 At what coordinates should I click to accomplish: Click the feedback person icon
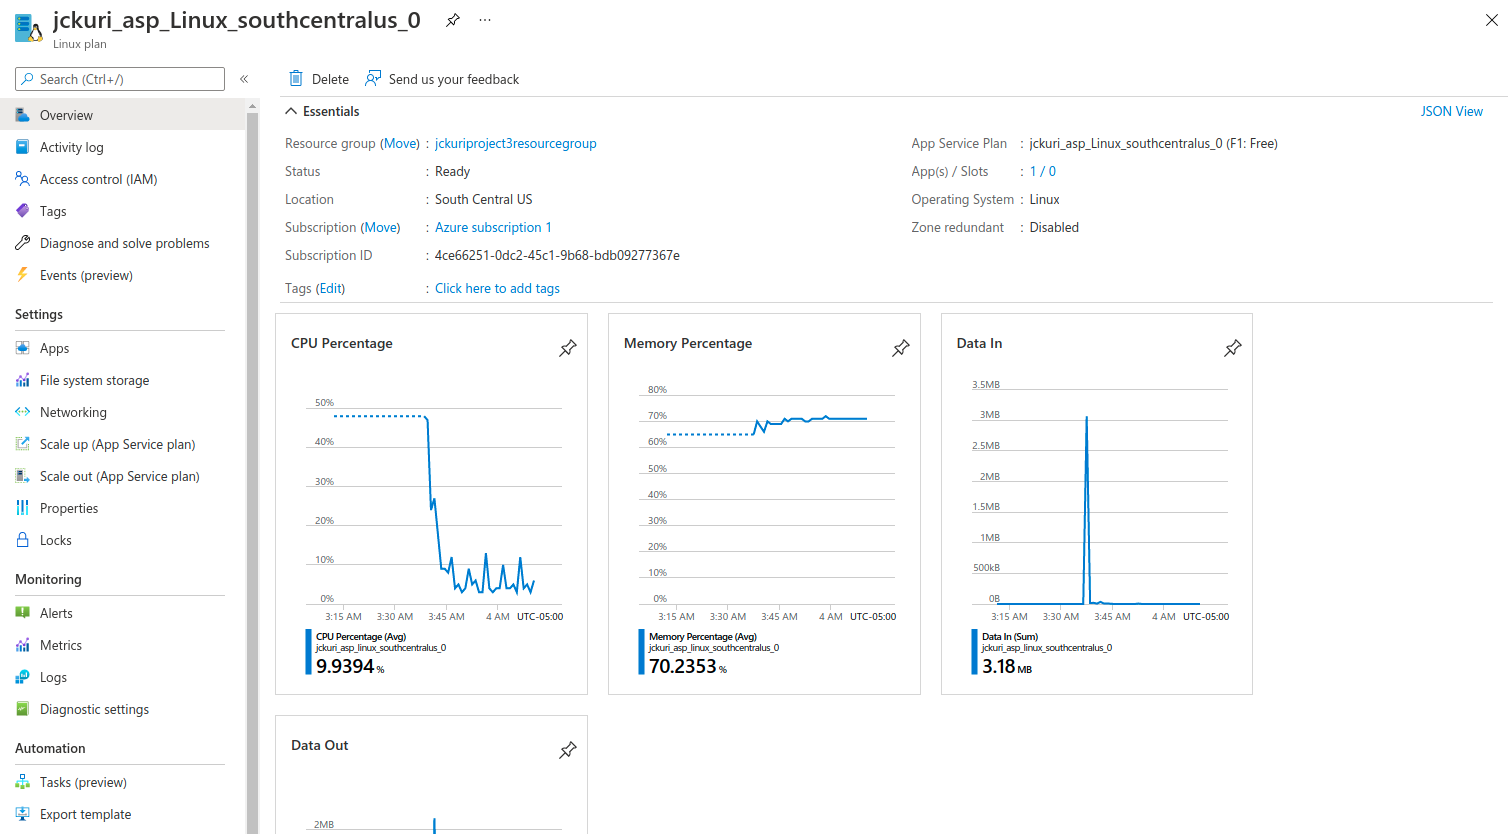[x=373, y=78]
